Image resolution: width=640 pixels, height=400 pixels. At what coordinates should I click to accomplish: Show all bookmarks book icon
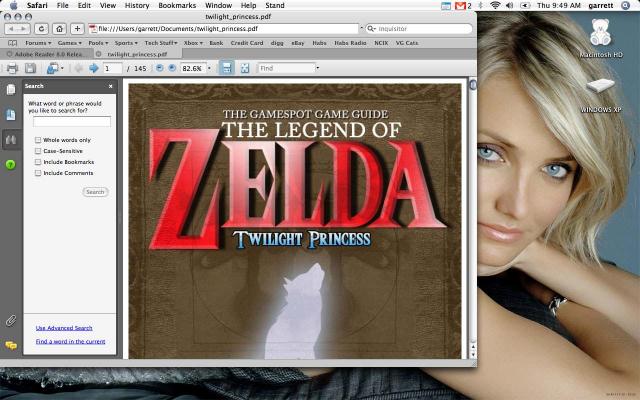click(13, 43)
